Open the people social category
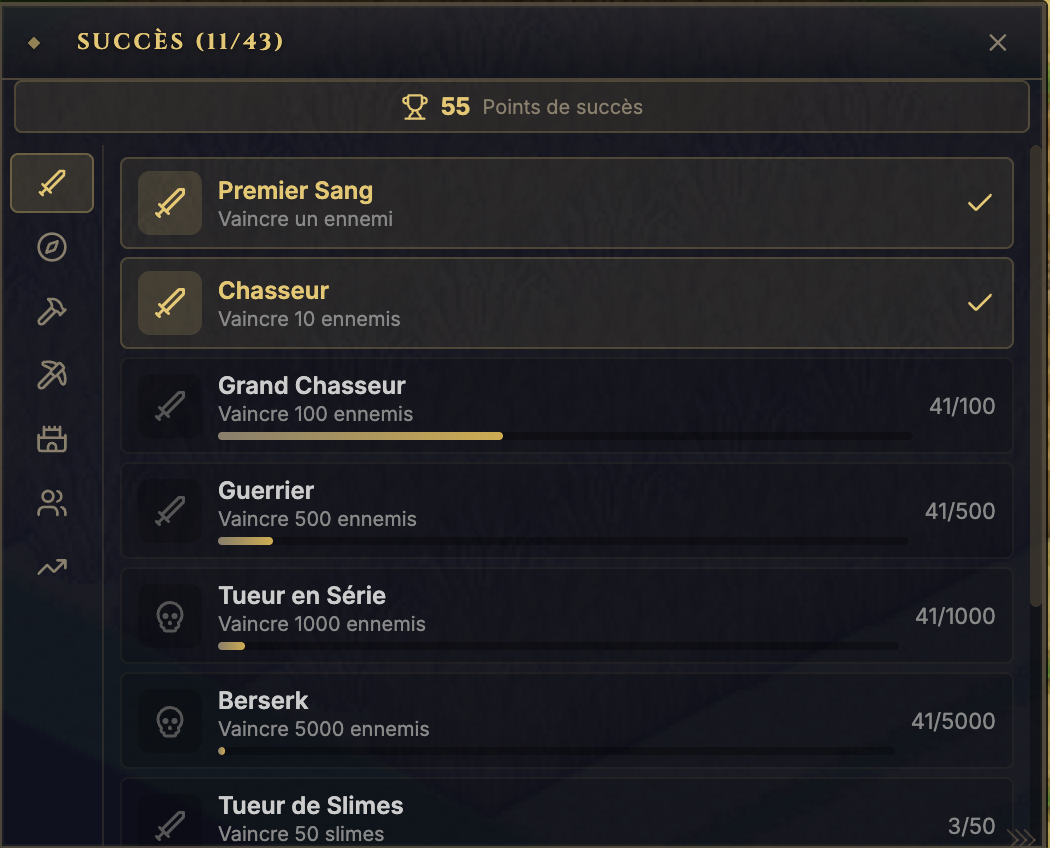The width and height of the screenshot is (1050, 848). (x=52, y=503)
